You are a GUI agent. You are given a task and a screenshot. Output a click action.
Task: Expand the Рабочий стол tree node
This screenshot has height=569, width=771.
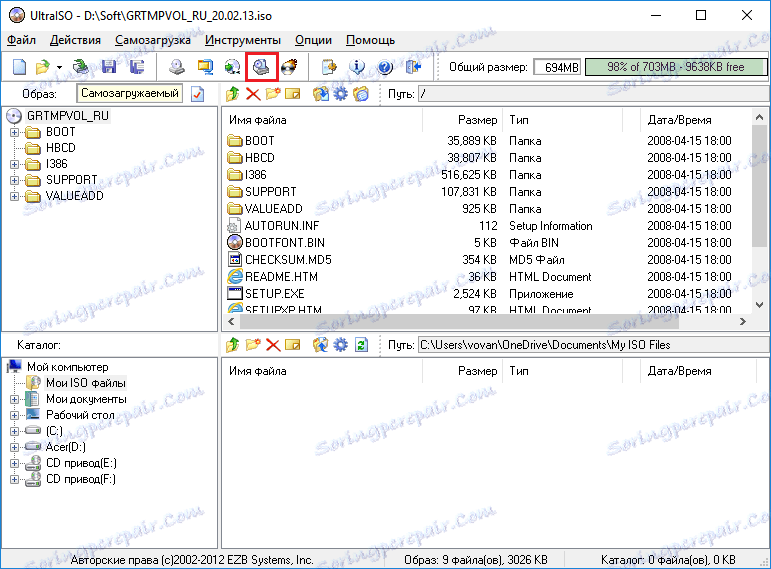click(14, 415)
